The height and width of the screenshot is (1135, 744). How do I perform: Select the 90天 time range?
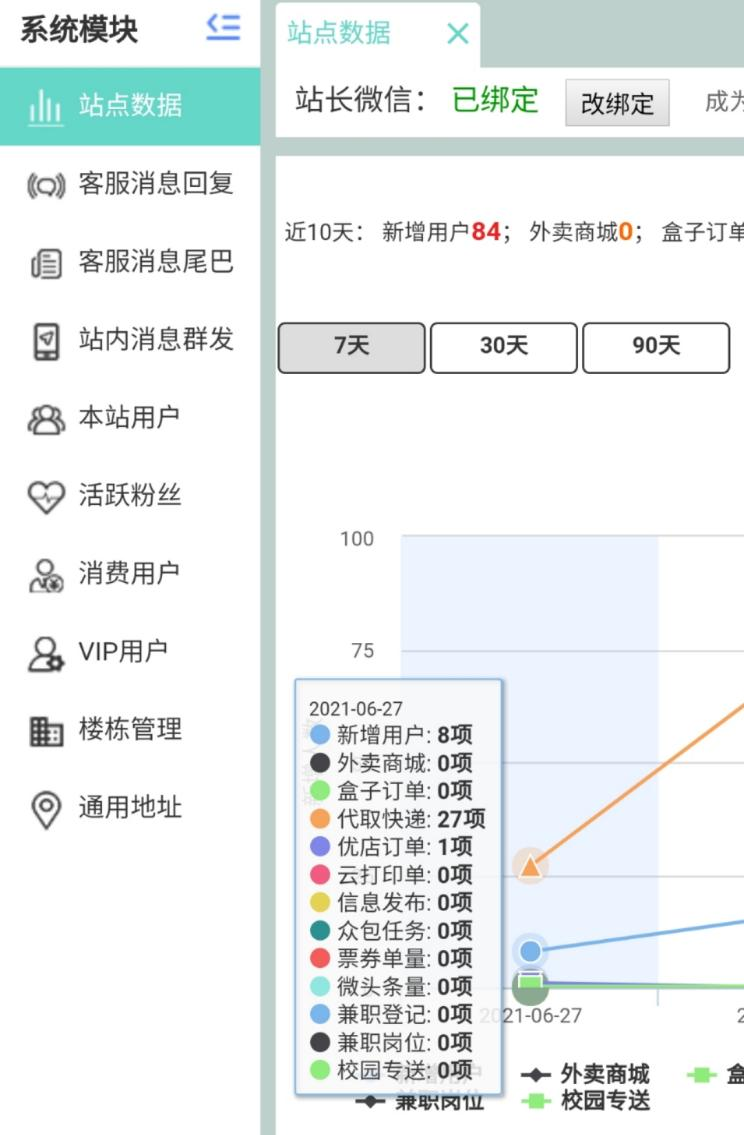(656, 347)
